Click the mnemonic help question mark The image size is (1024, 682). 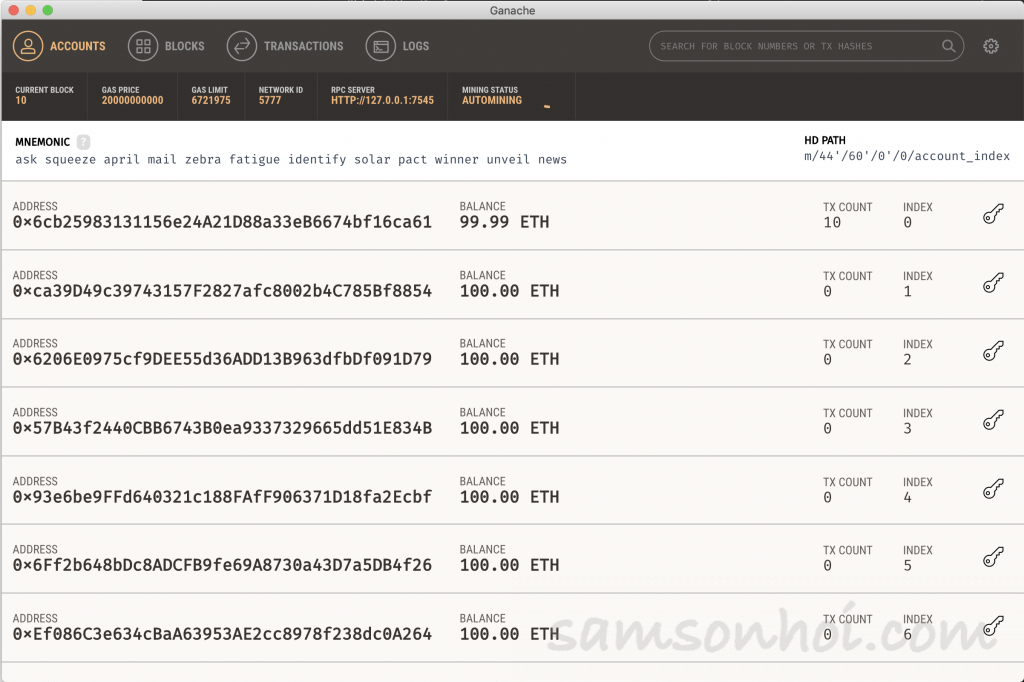click(x=83, y=142)
